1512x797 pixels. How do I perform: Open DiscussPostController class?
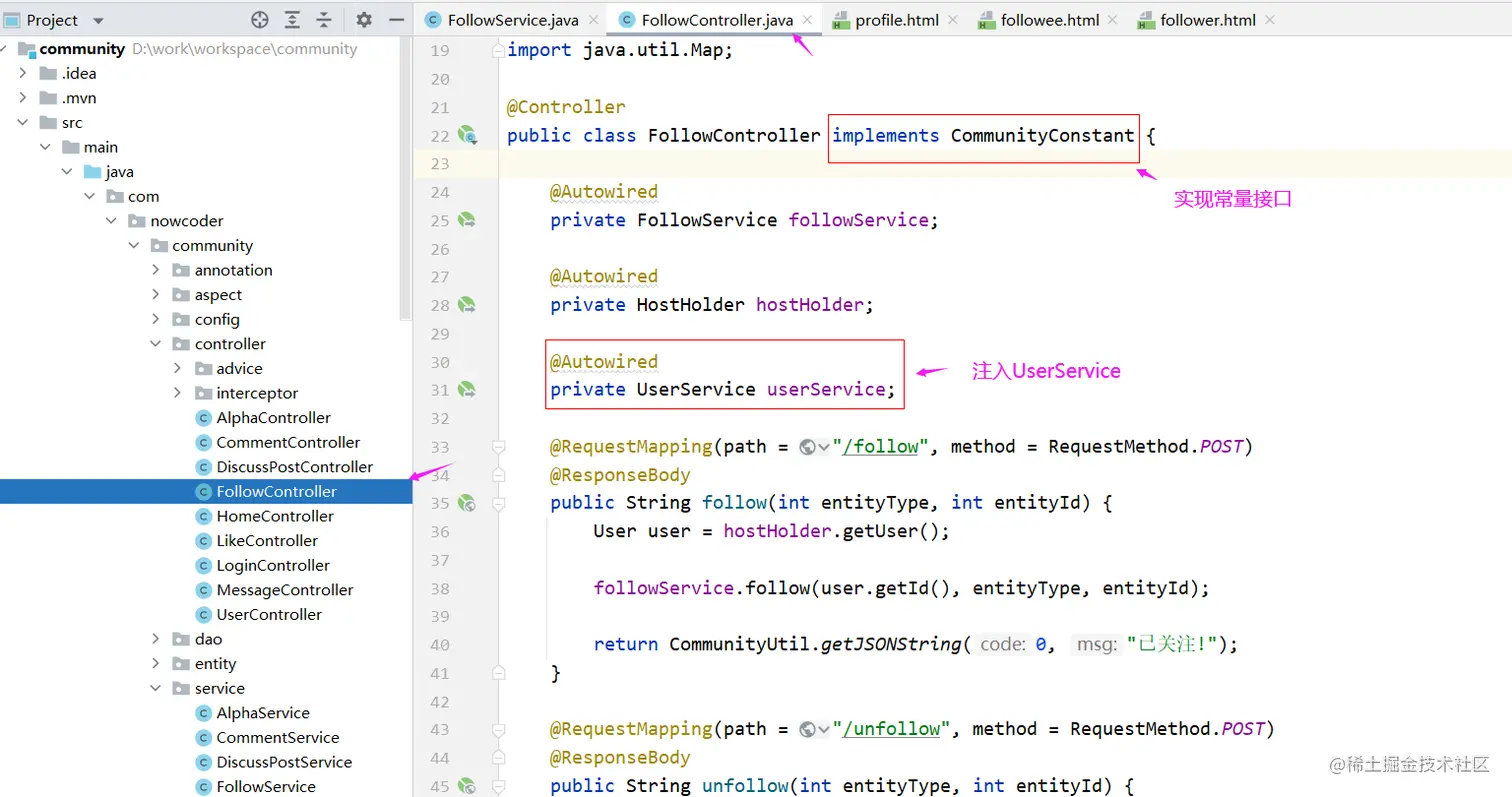pos(294,467)
